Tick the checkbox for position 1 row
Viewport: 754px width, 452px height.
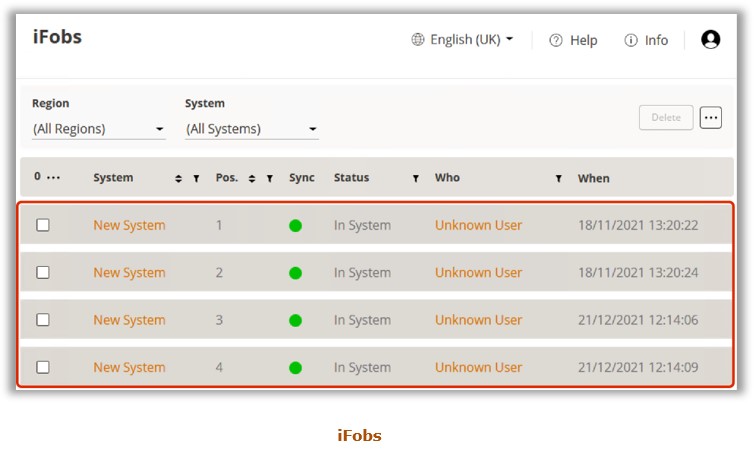tap(43, 225)
